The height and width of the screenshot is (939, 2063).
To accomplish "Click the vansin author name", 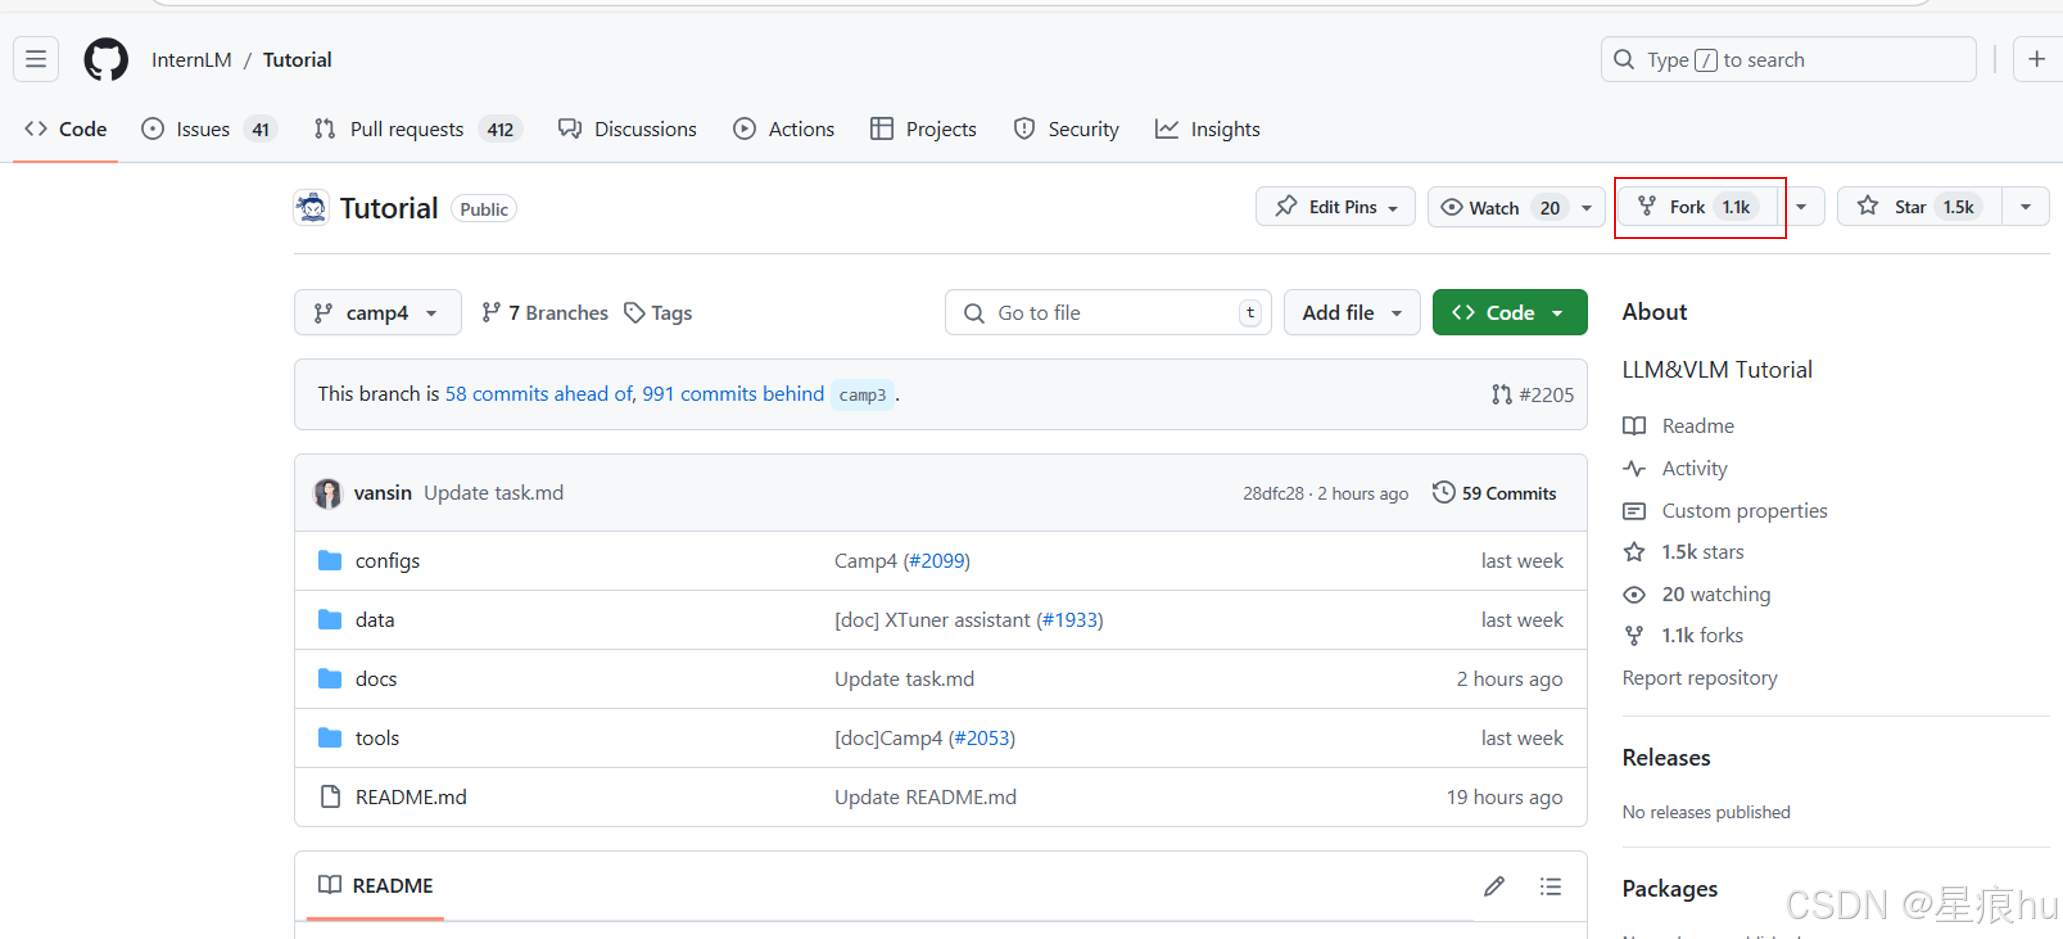I will click(382, 493).
